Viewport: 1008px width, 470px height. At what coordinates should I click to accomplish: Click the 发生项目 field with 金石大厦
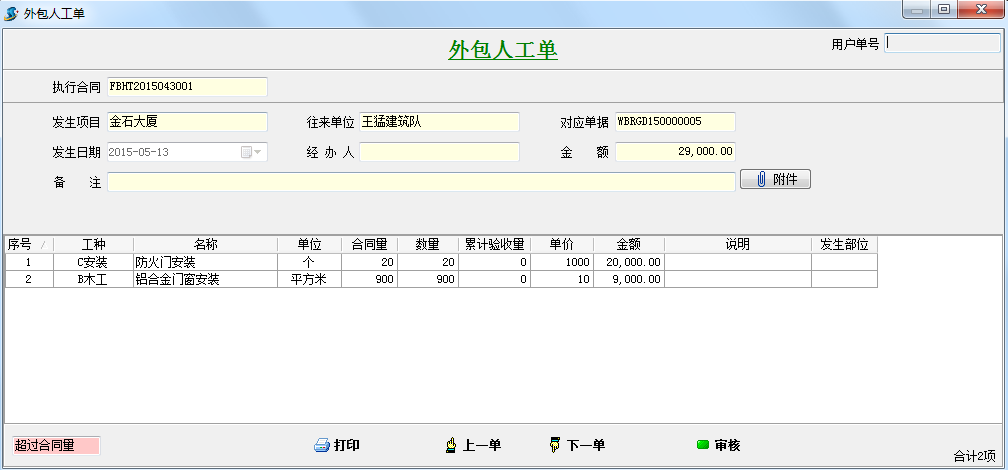pos(187,122)
